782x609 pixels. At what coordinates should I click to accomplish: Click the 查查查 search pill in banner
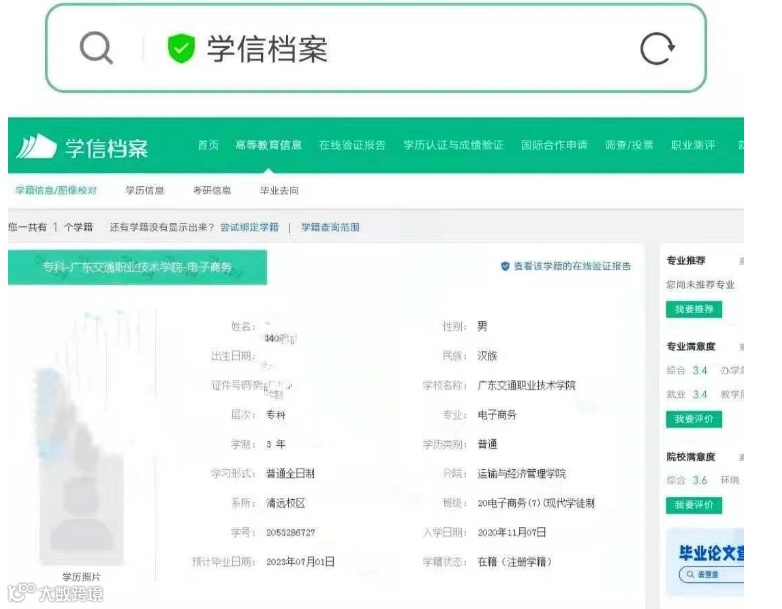(x=710, y=575)
